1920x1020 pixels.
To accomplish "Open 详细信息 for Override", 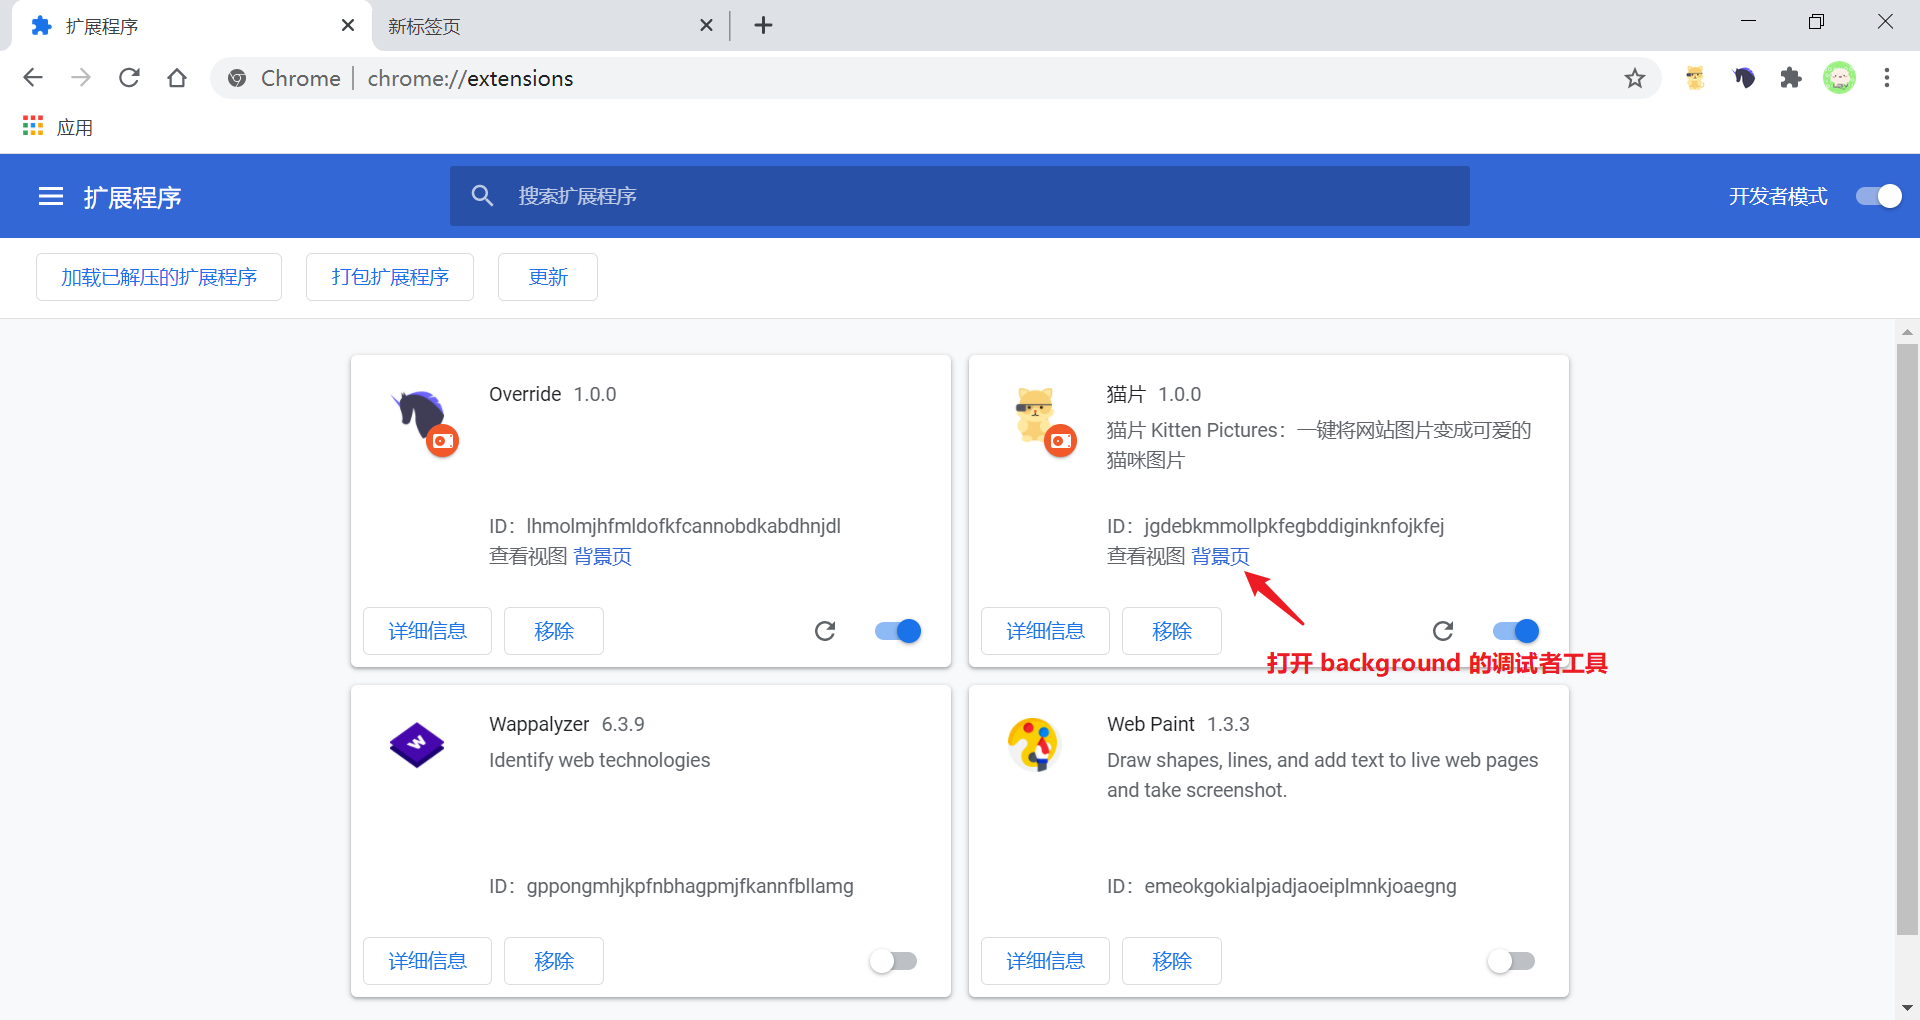I will click(x=427, y=631).
